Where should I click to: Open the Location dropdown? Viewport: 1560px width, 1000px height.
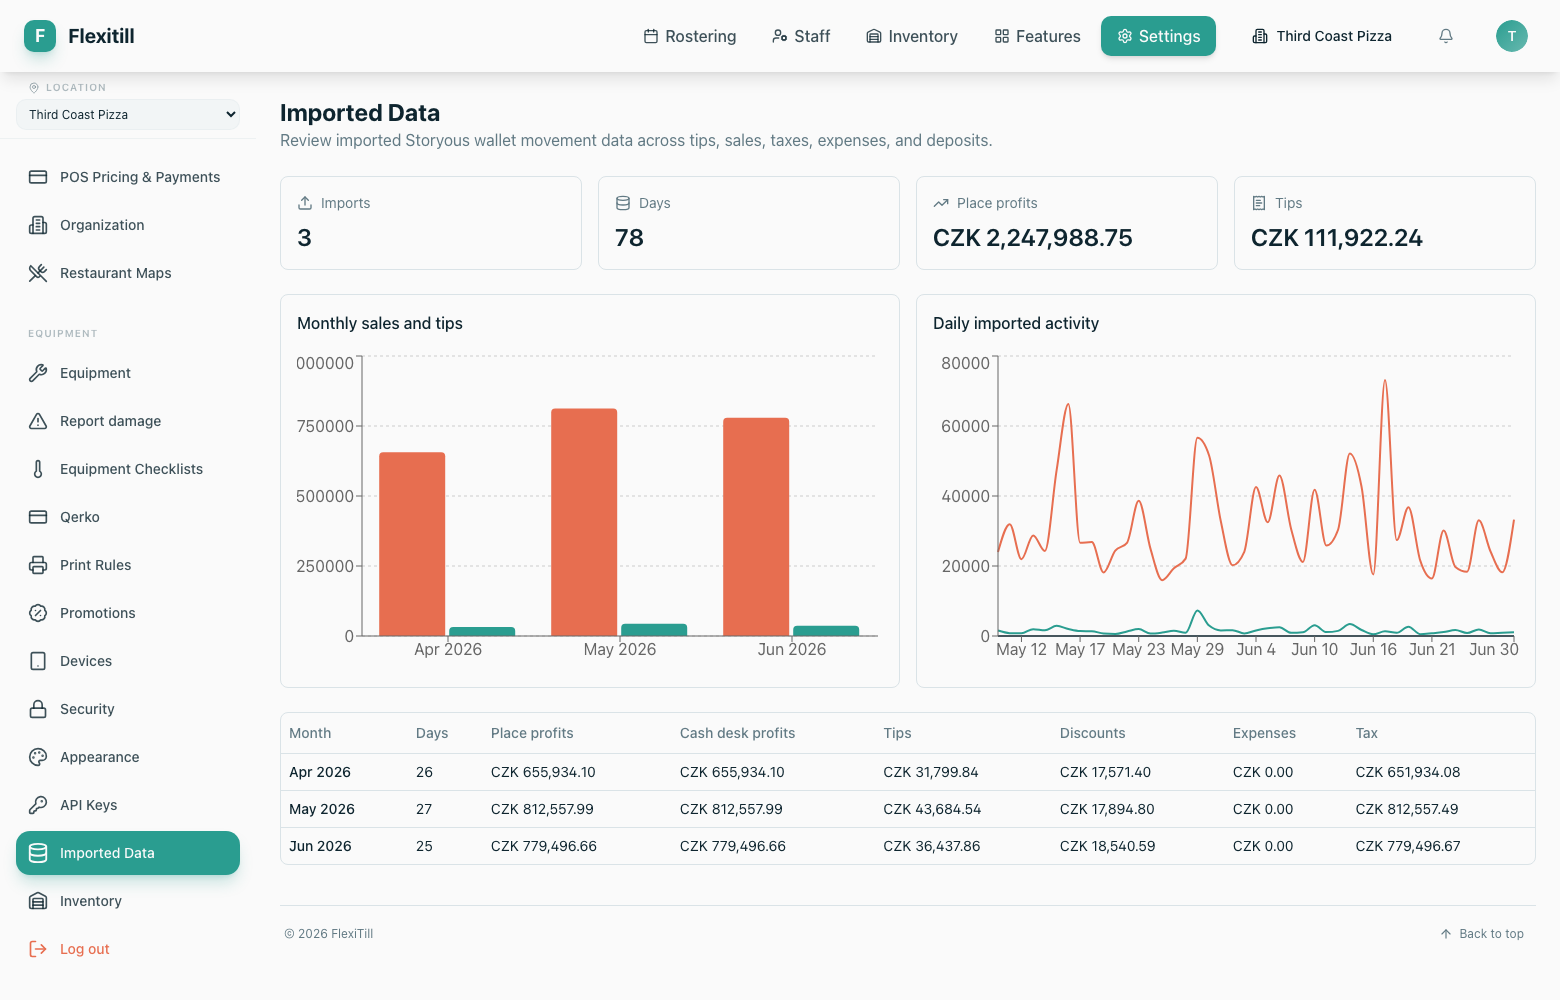click(128, 114)
